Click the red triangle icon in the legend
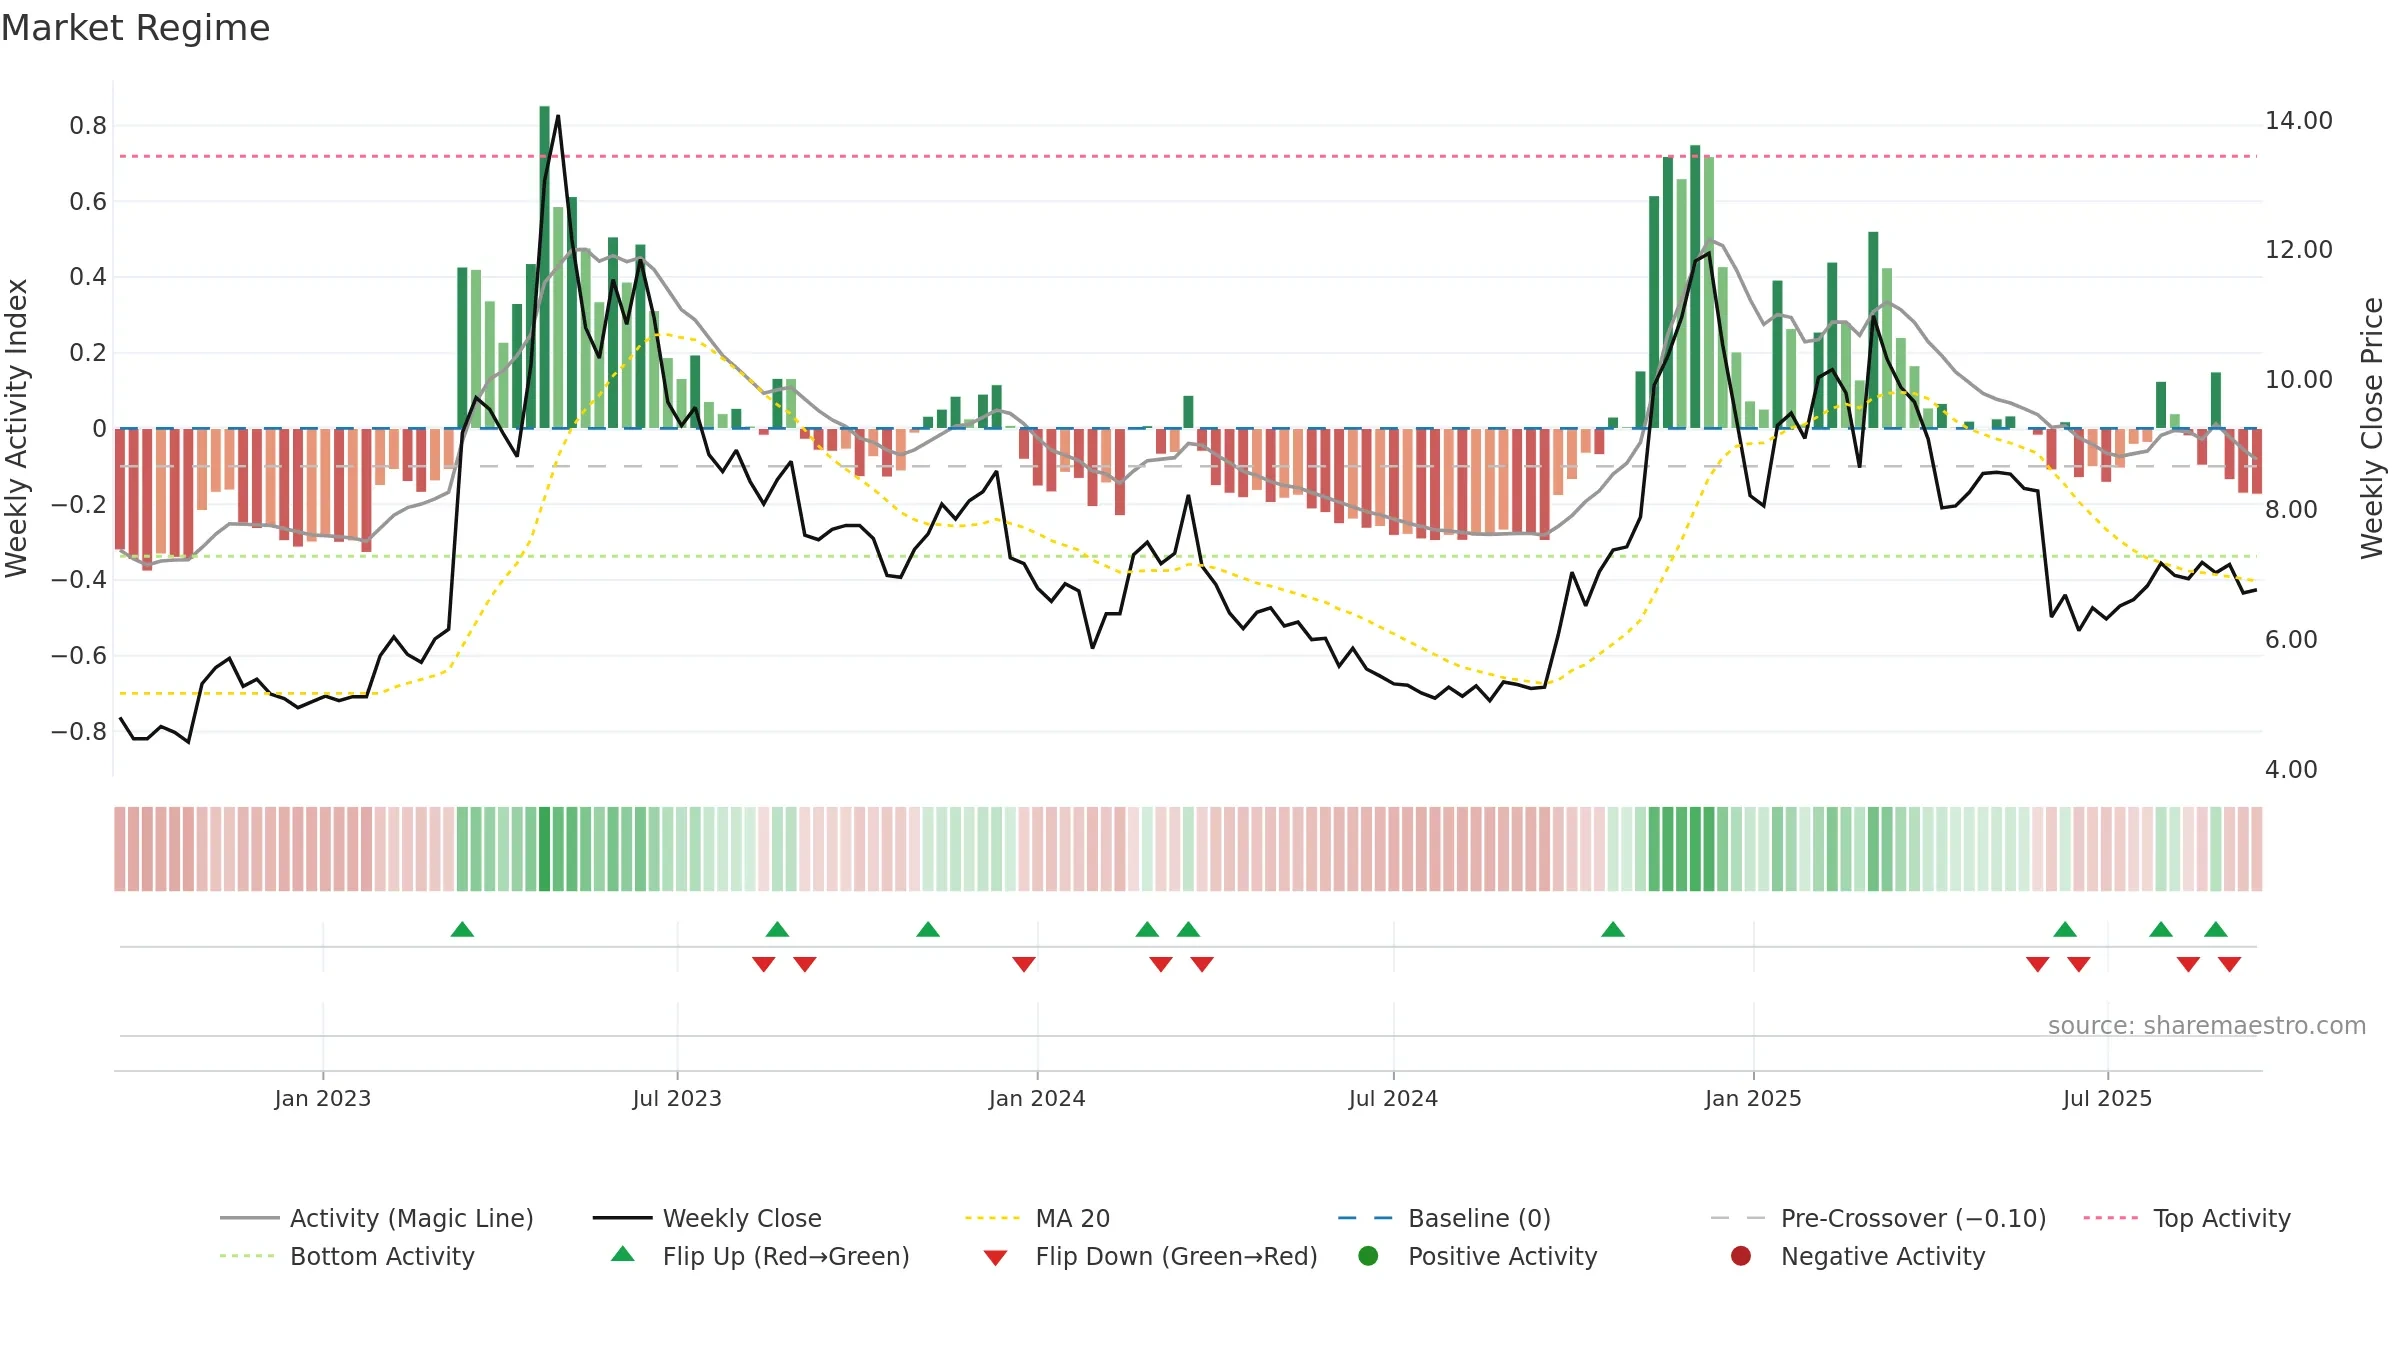This screenshot has width=2400, height=1350. [x=995, y=1258]
